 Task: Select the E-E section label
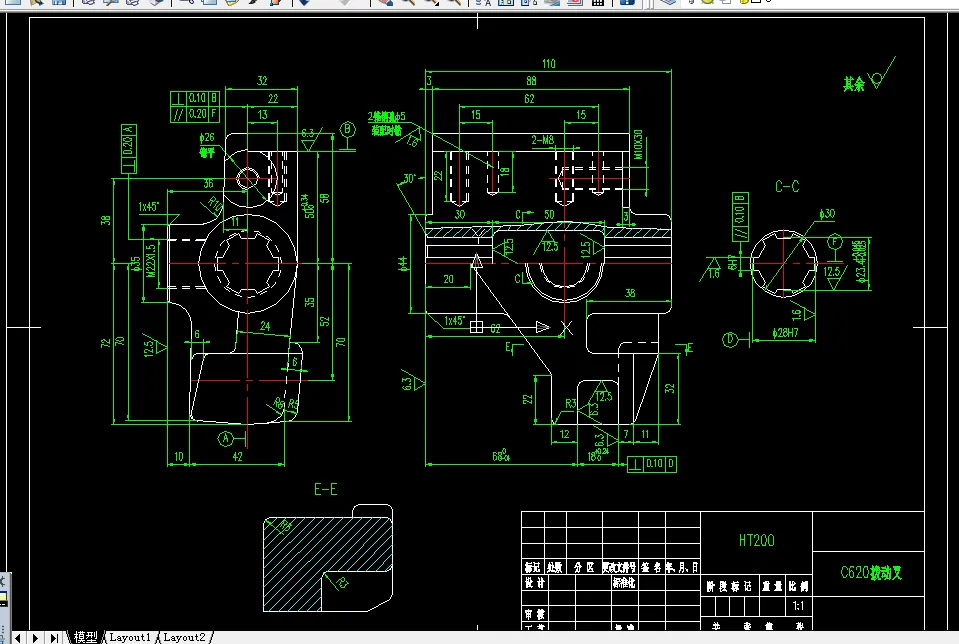[325, 489]
